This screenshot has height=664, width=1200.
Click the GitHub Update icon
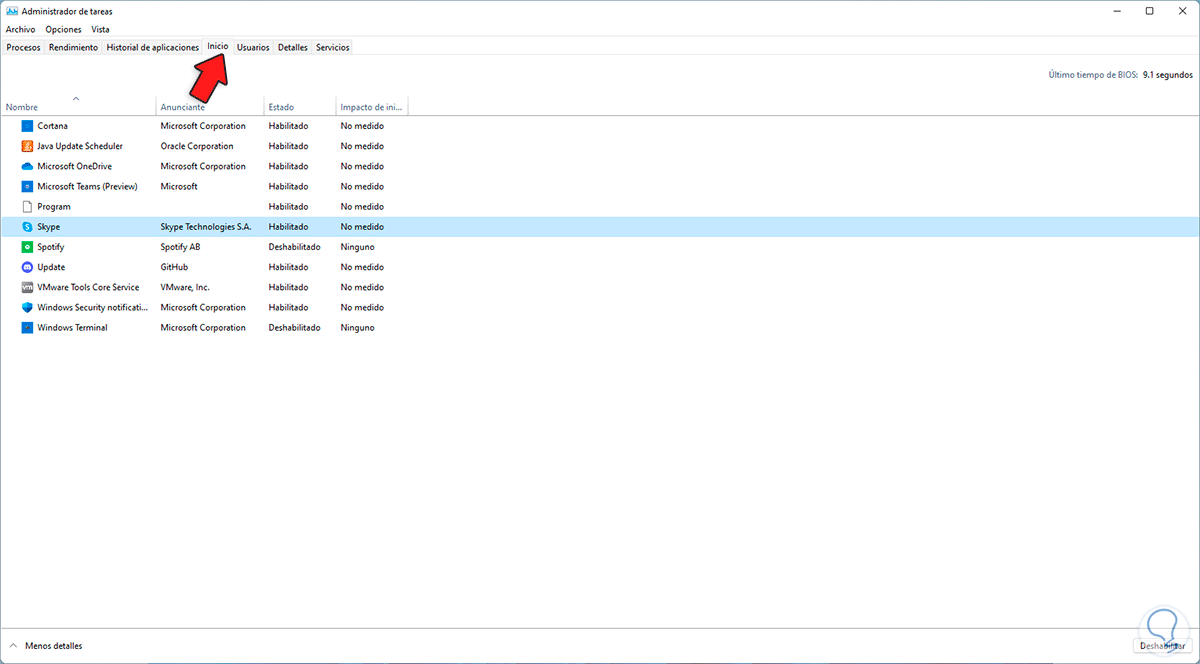[27, 267]
